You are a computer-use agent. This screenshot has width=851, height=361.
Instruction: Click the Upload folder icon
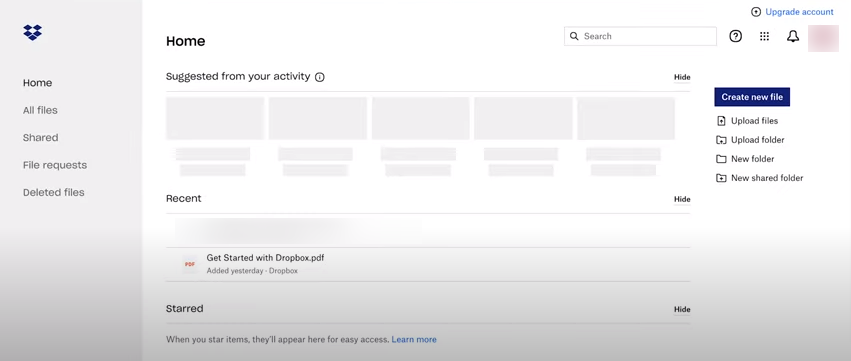pos(721,140)
